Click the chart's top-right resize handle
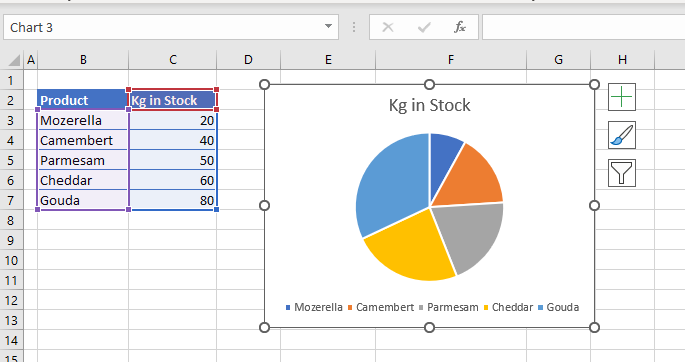 595,84
